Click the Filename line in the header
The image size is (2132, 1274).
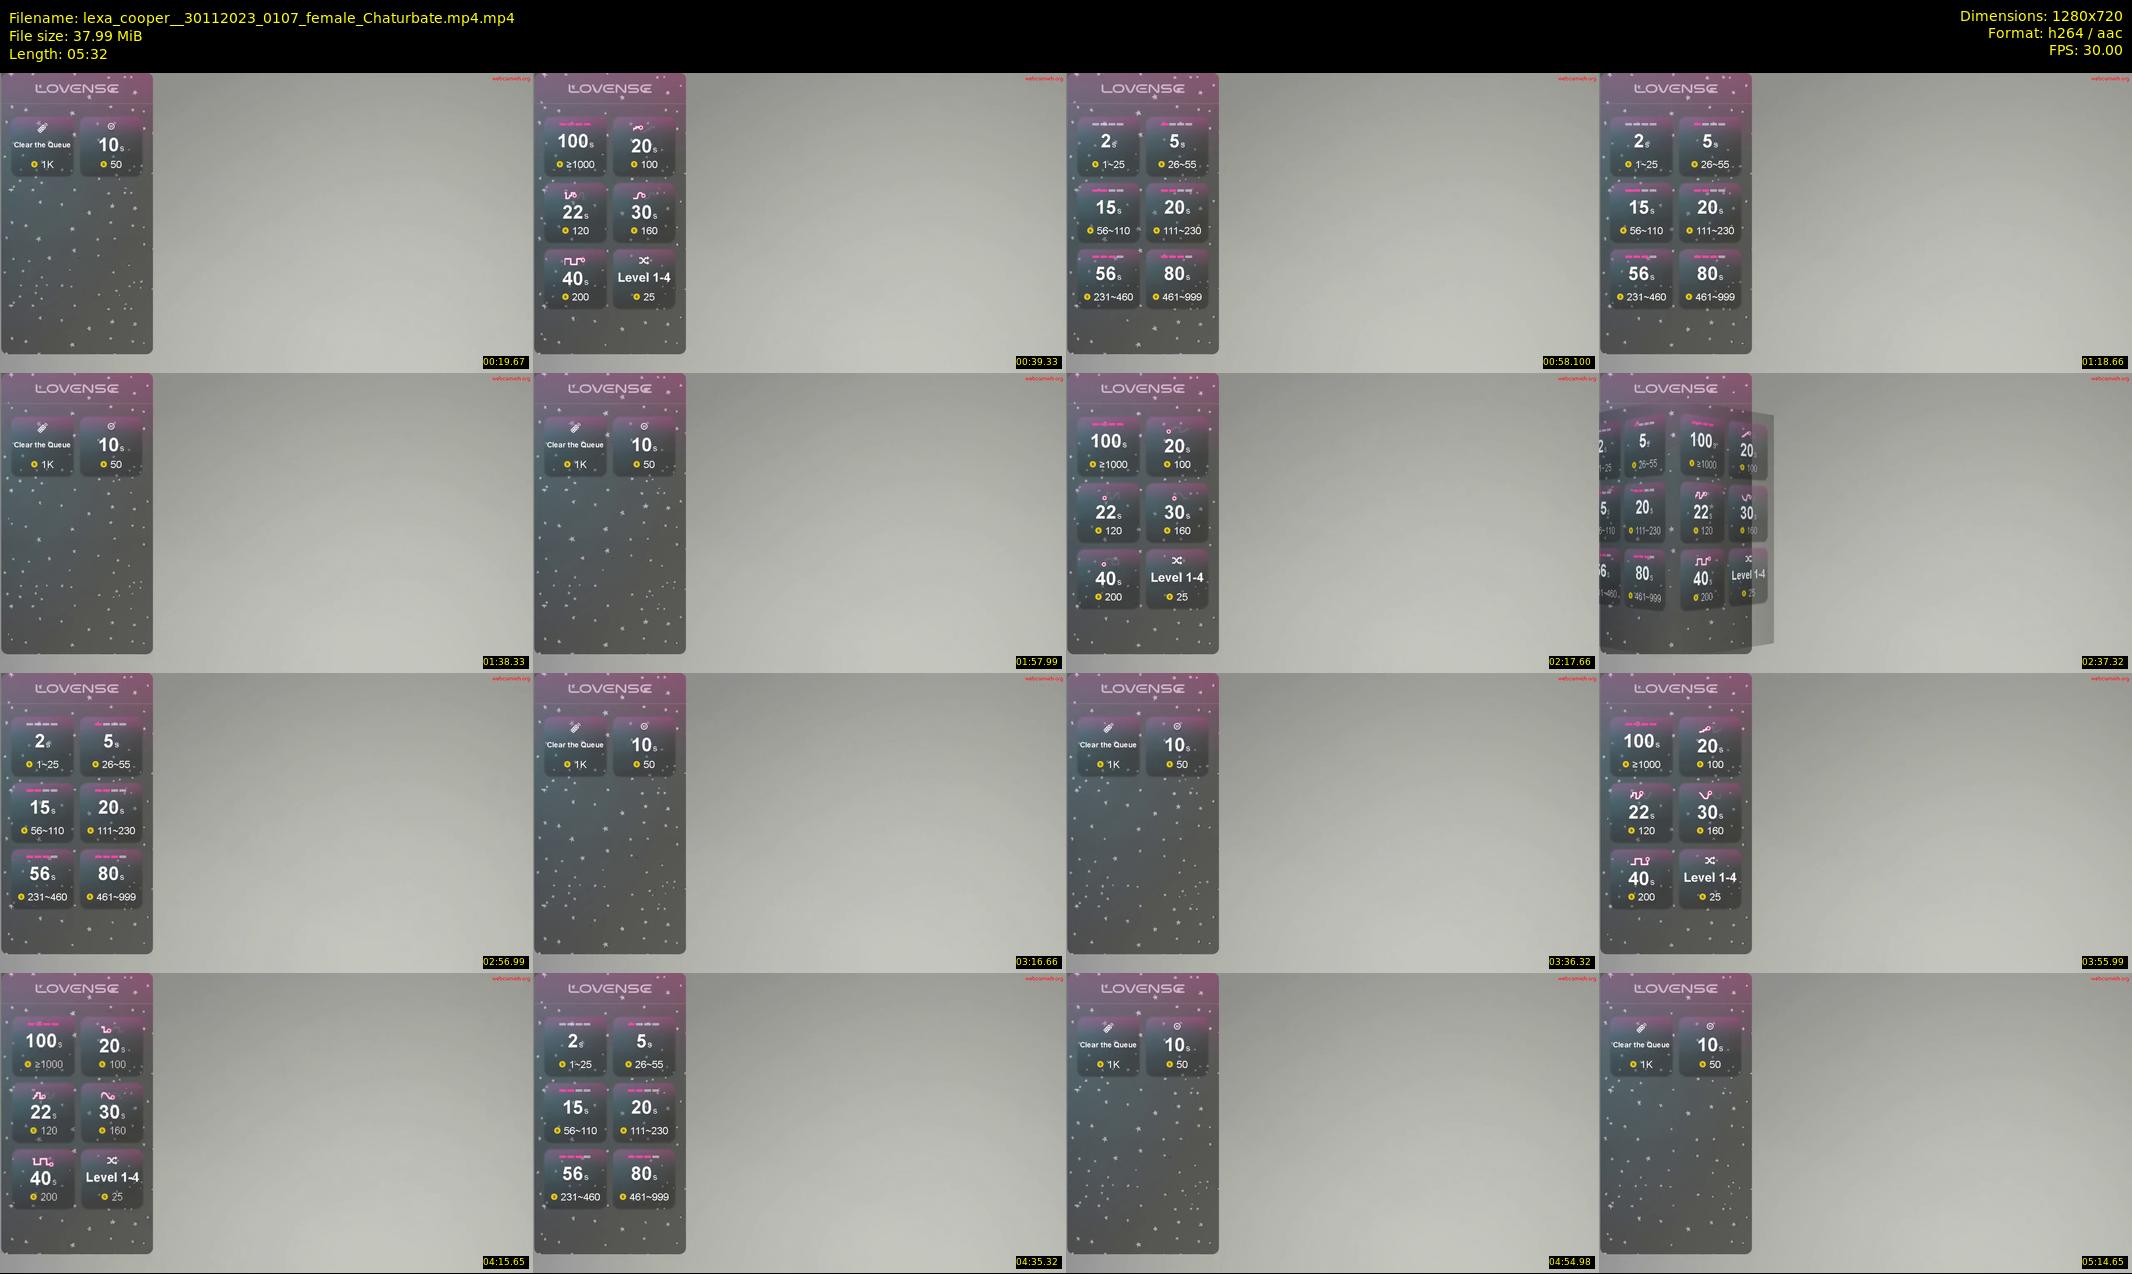(x=262, y=18)
